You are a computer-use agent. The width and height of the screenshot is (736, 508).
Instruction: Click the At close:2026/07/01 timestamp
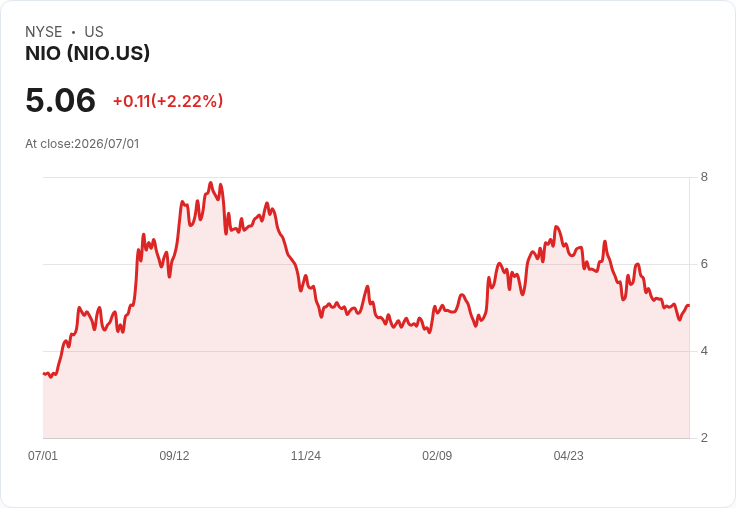[82, 144]
